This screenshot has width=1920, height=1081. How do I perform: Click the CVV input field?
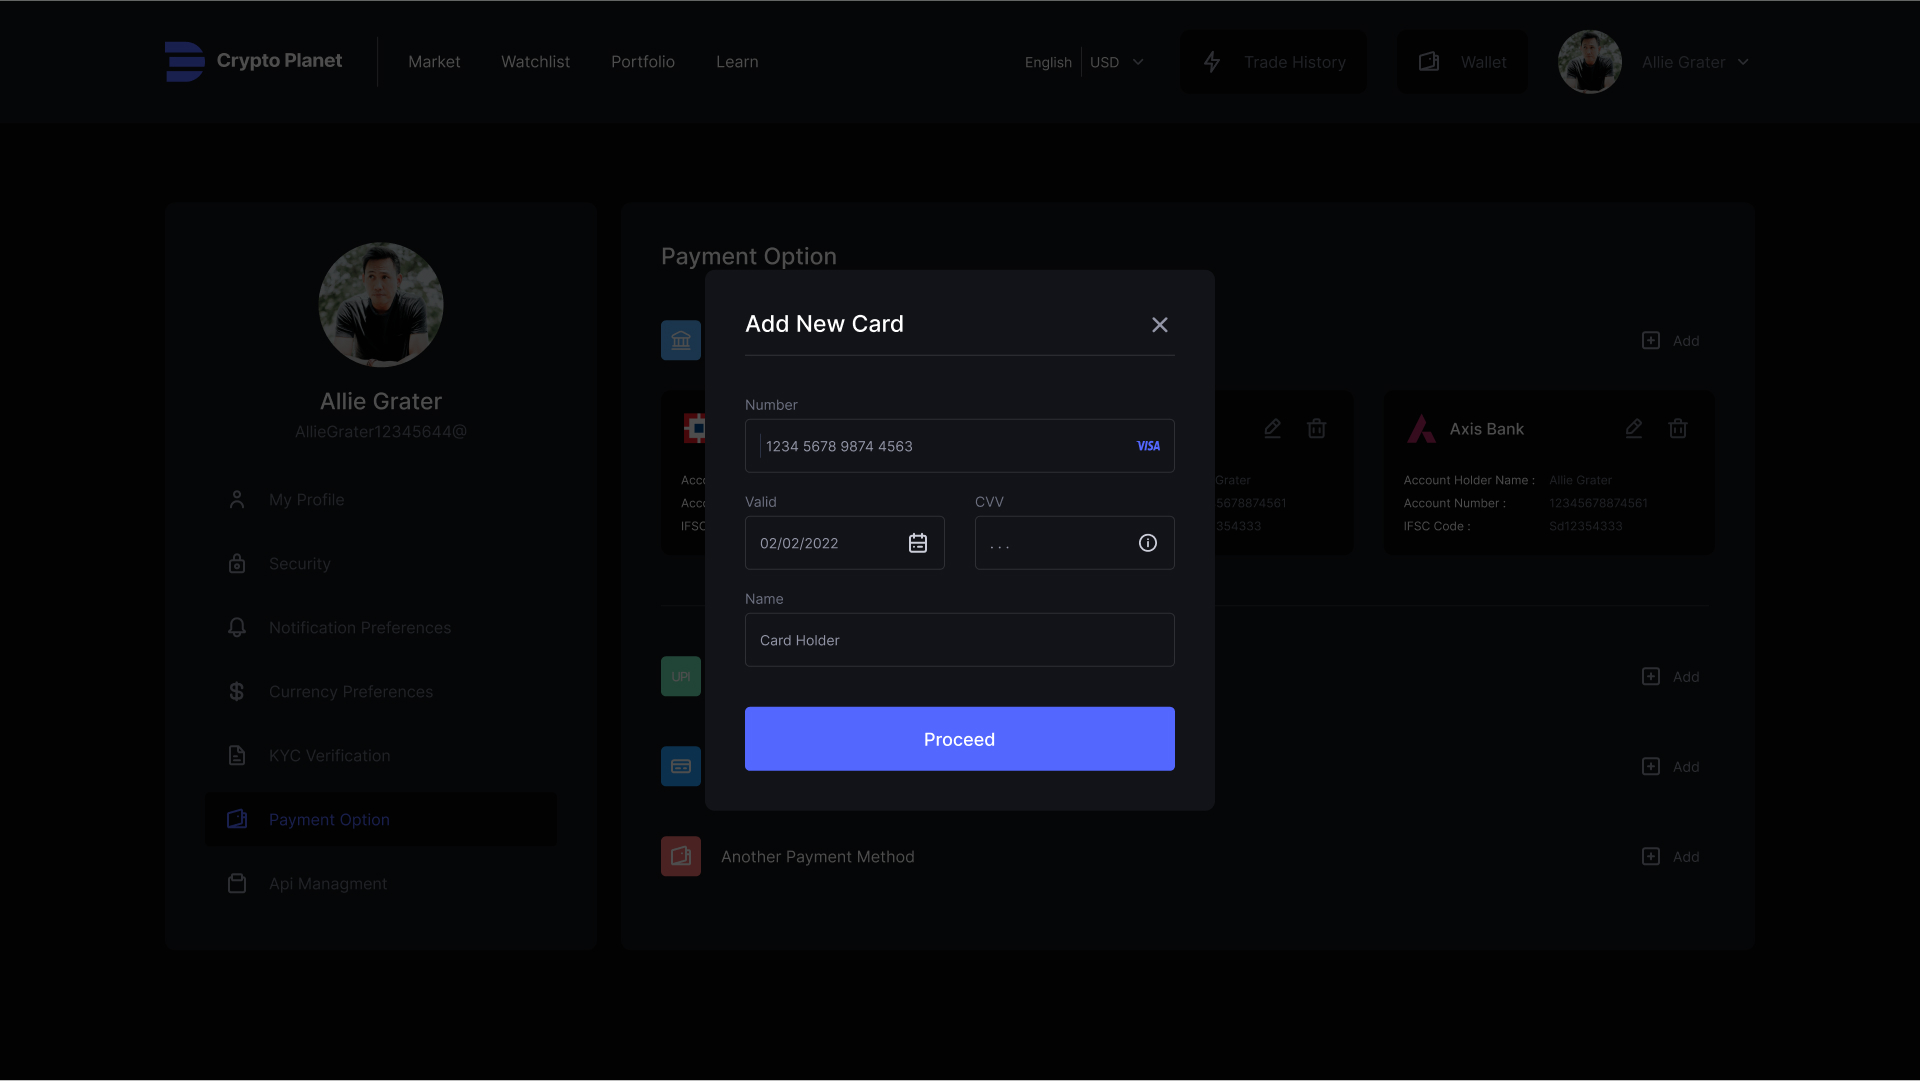coord(1055,543)
